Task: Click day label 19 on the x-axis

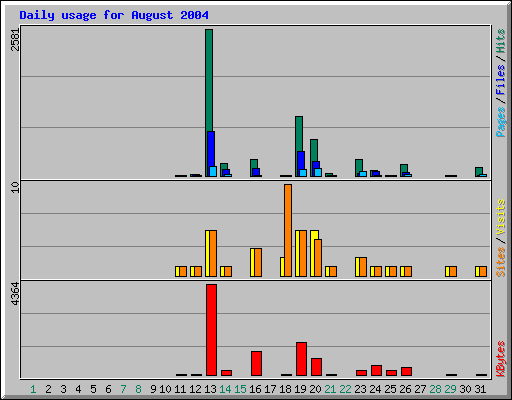Action: click(x=300, y=389)
